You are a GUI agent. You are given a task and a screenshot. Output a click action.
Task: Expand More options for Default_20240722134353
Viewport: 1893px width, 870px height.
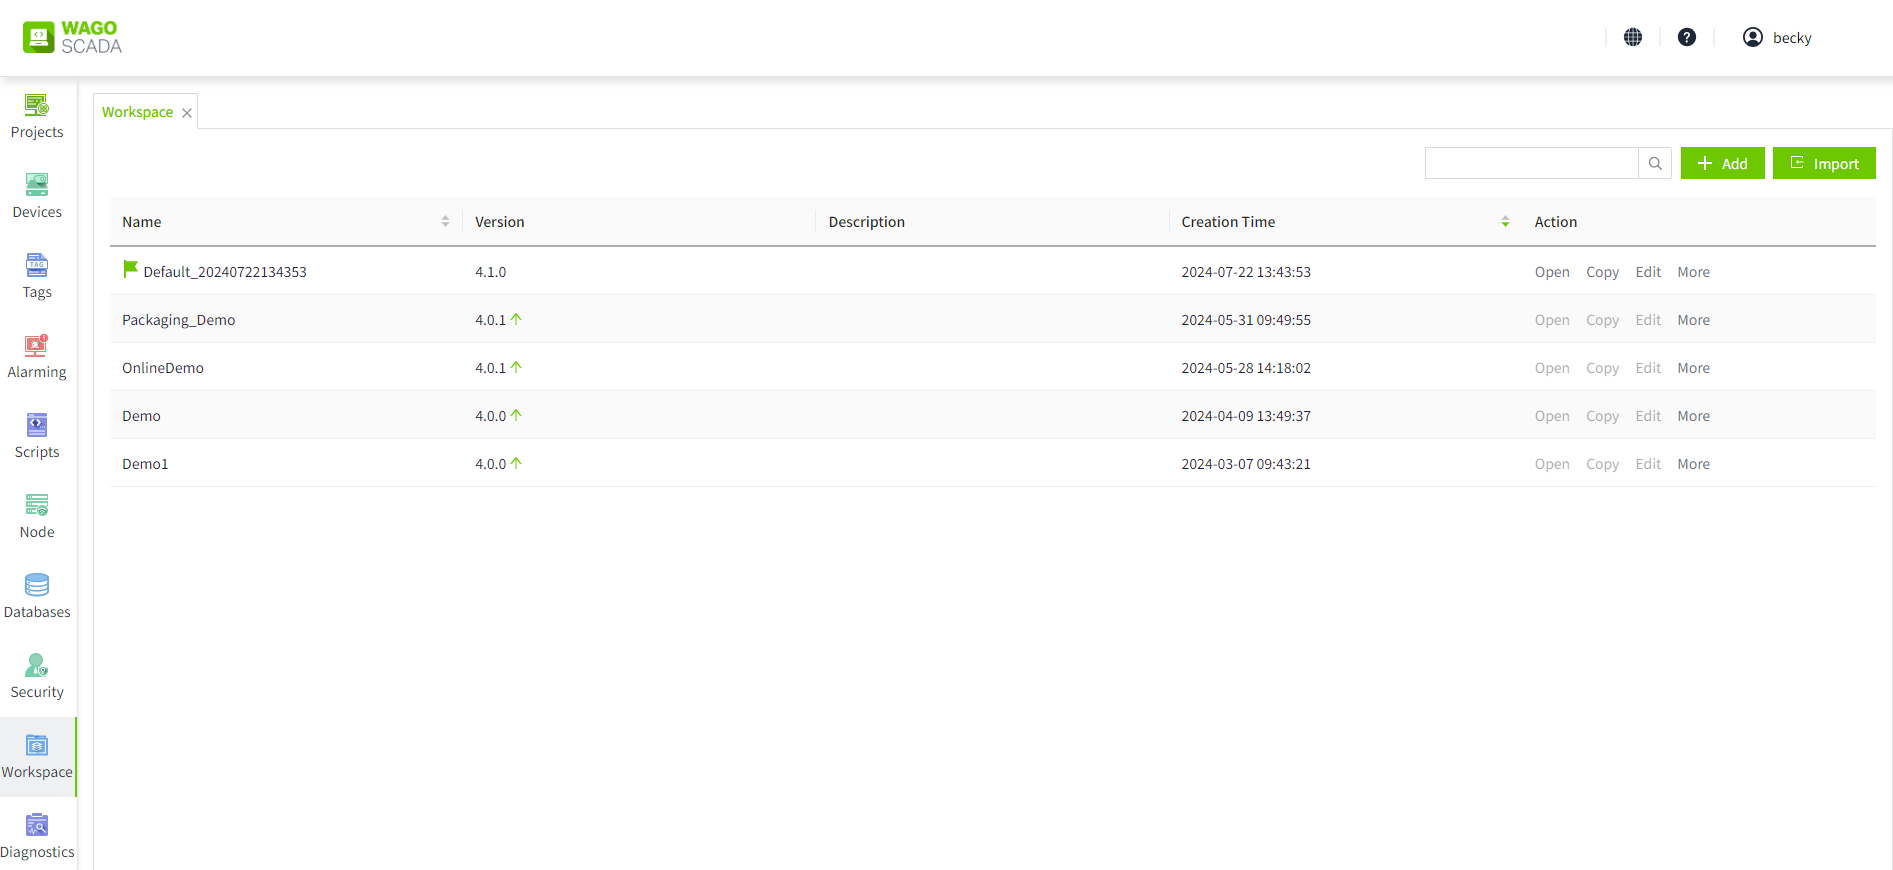1693,272
